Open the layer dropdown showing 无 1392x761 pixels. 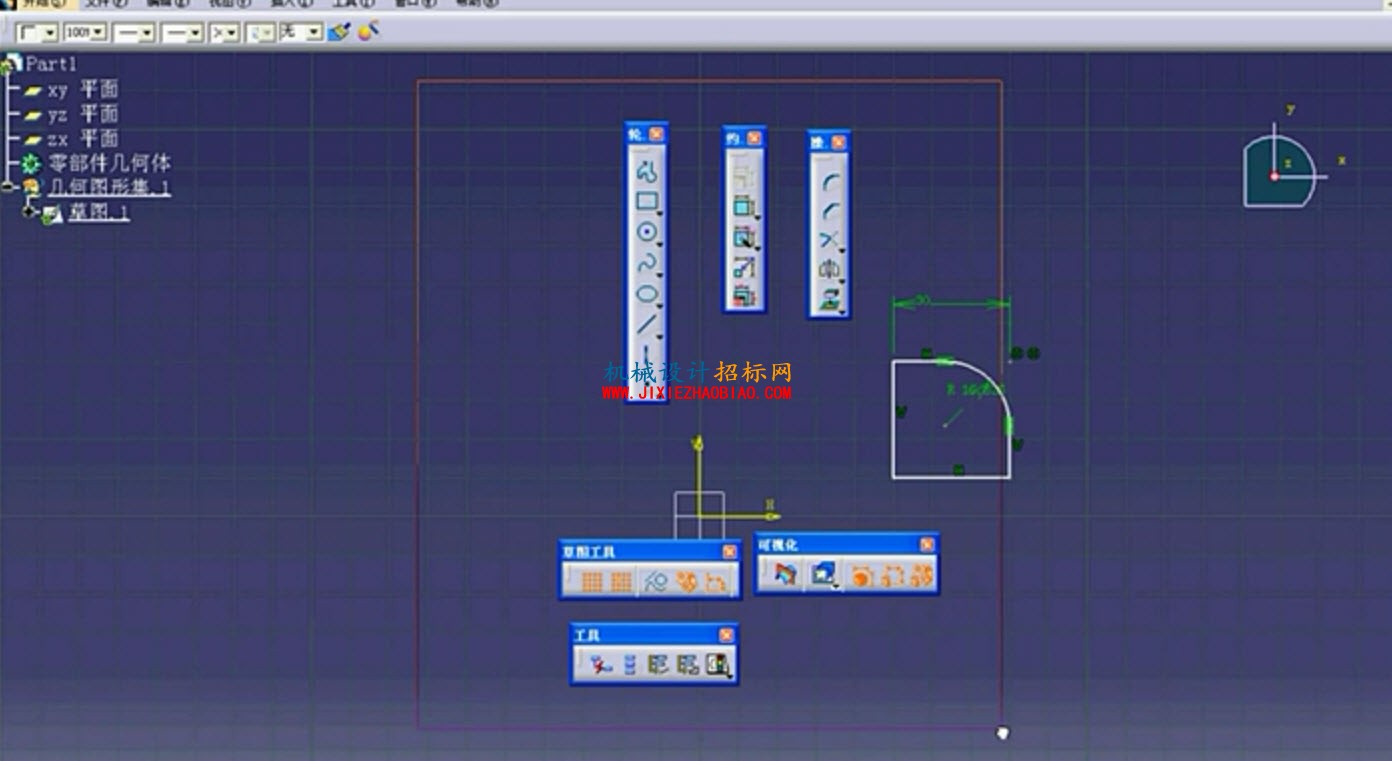pyautogui.click(x=300, y=33)
